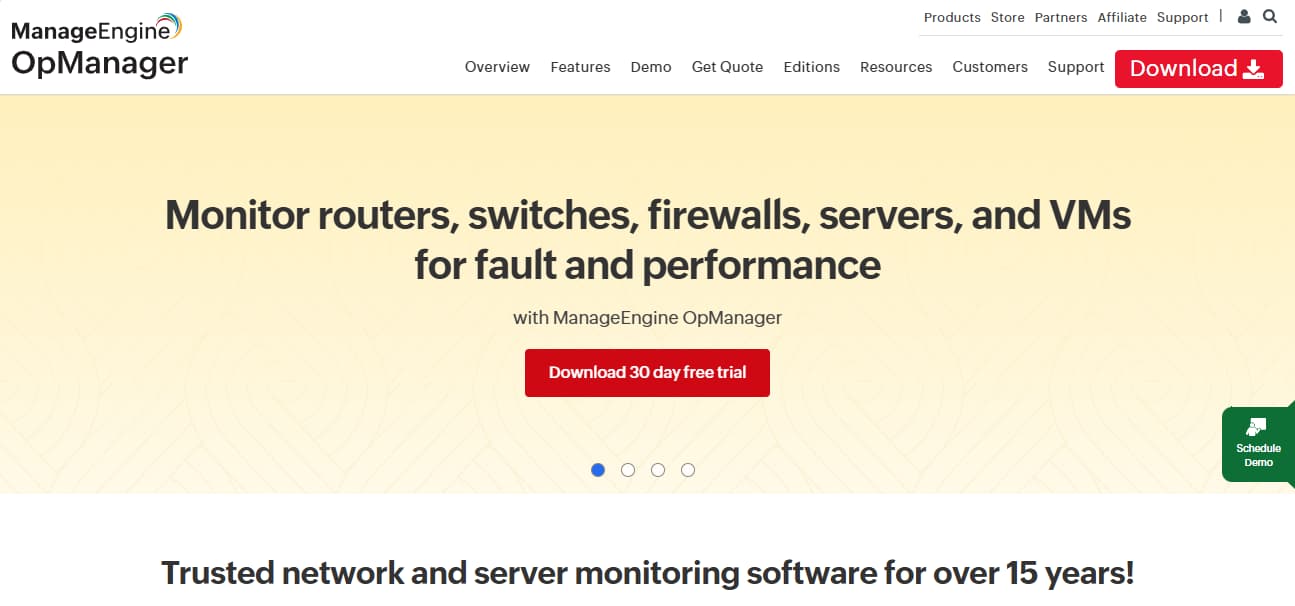
Task: Open the Partners top link
Action: click(x=1061, y=17)
